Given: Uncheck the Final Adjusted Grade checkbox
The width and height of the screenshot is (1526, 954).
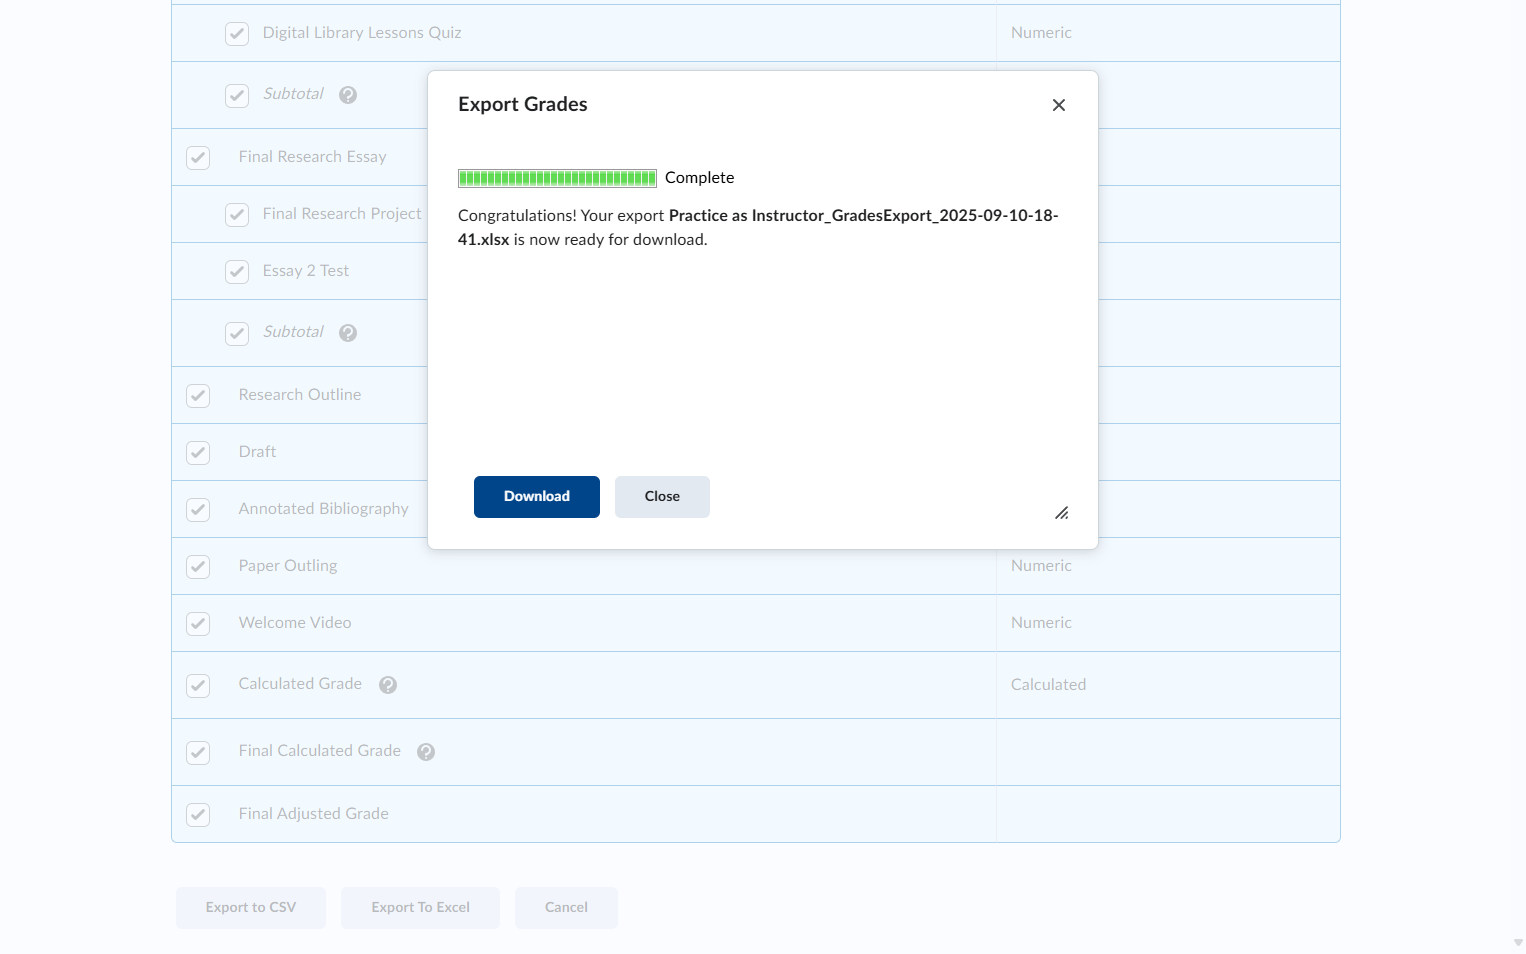Looking at the screenshot, I should coord(198,815).
